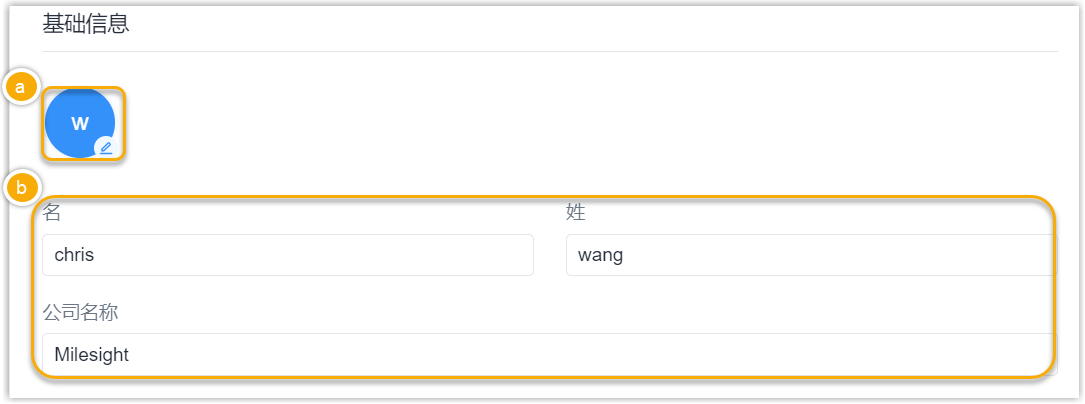The image size is (1085, 404).
Task: Click the 名 field label
Action: [x=52, y=212]
